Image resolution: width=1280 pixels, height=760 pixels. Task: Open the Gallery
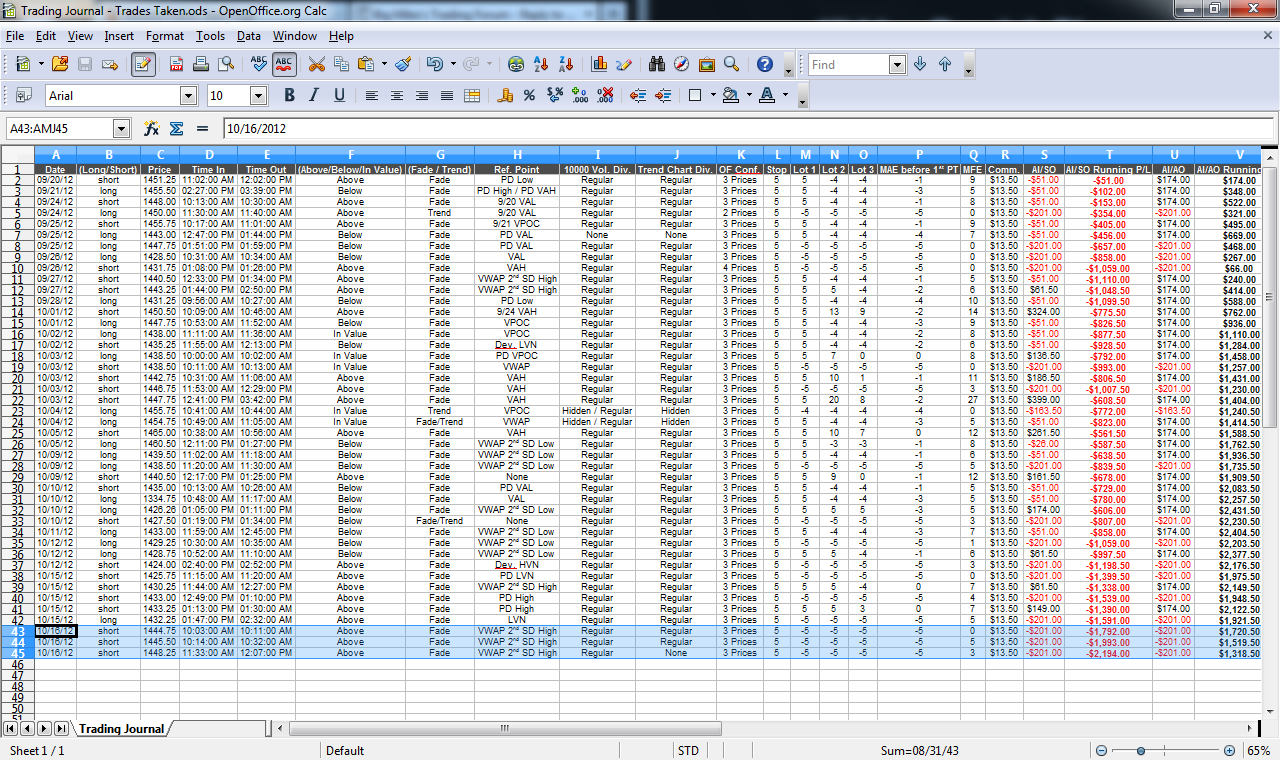point(707,65)
